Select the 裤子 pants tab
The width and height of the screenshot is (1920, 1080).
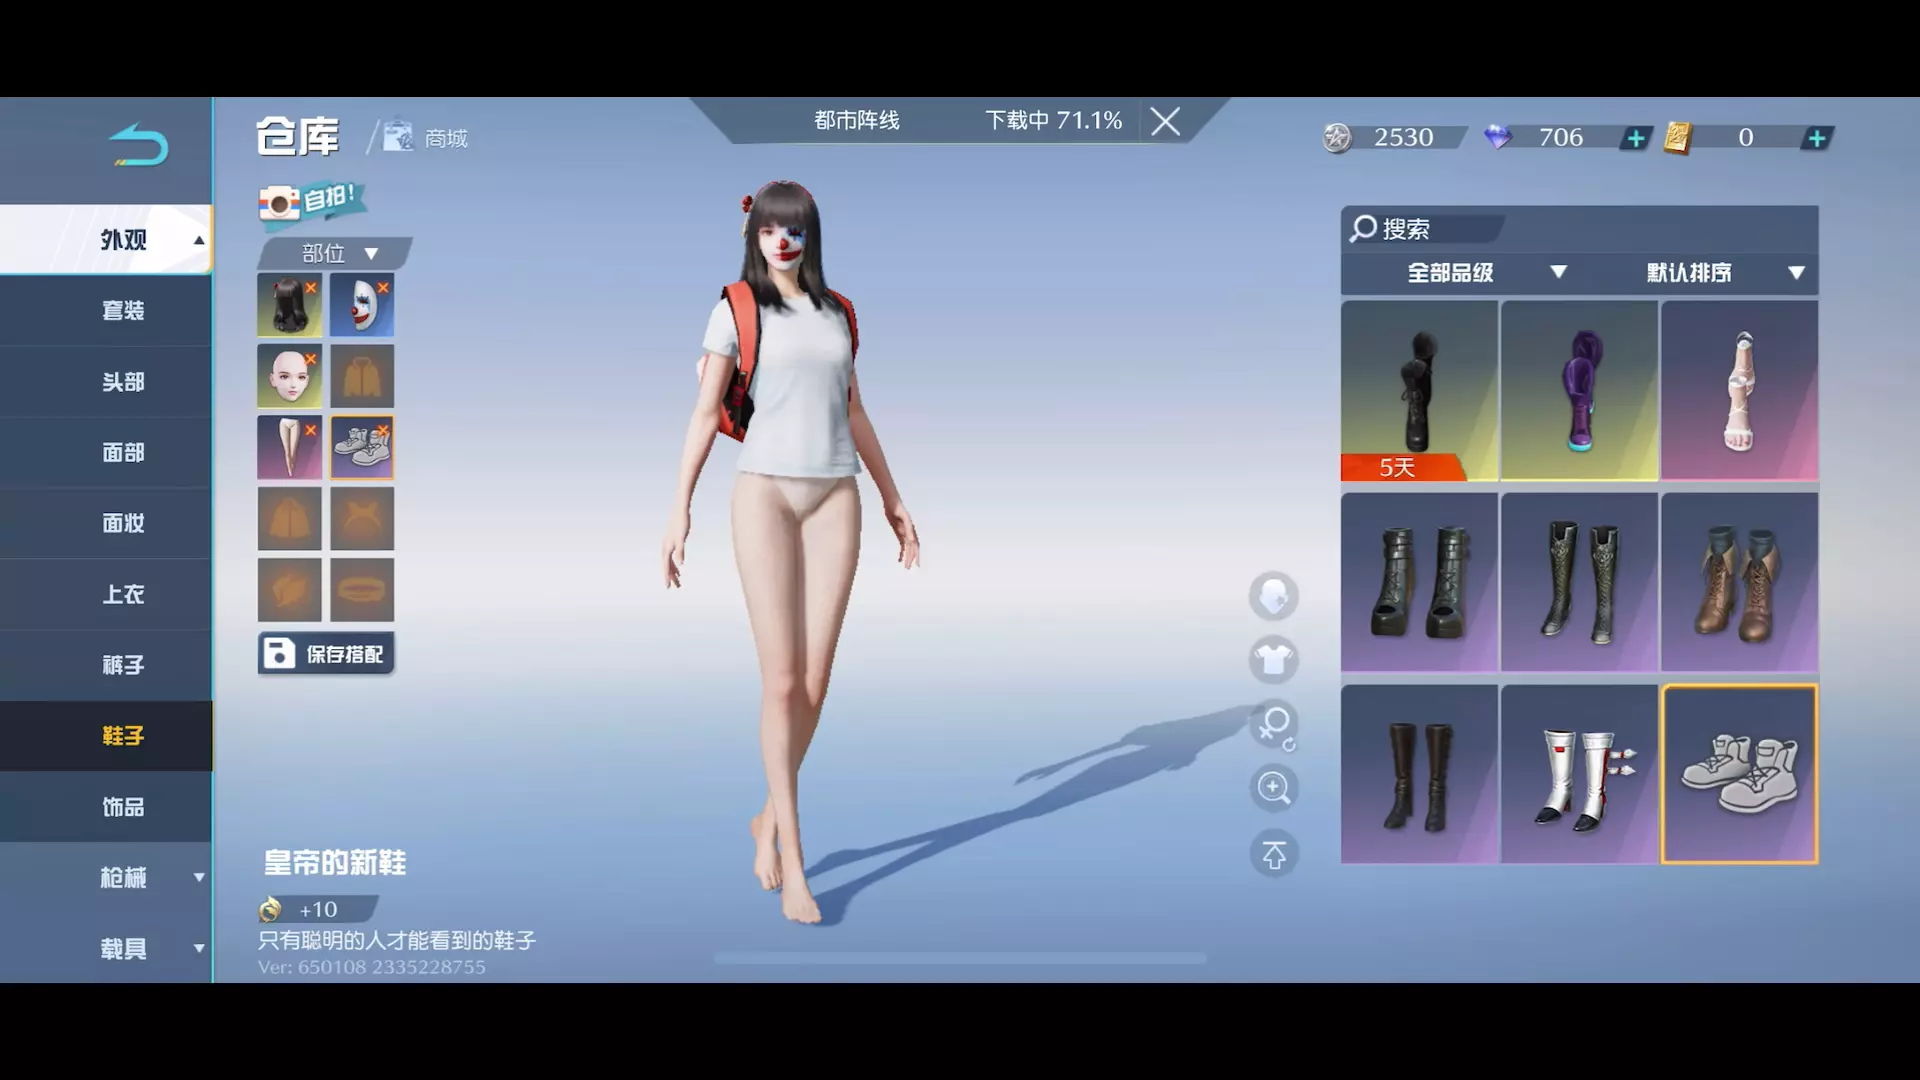tap(122, 665)
